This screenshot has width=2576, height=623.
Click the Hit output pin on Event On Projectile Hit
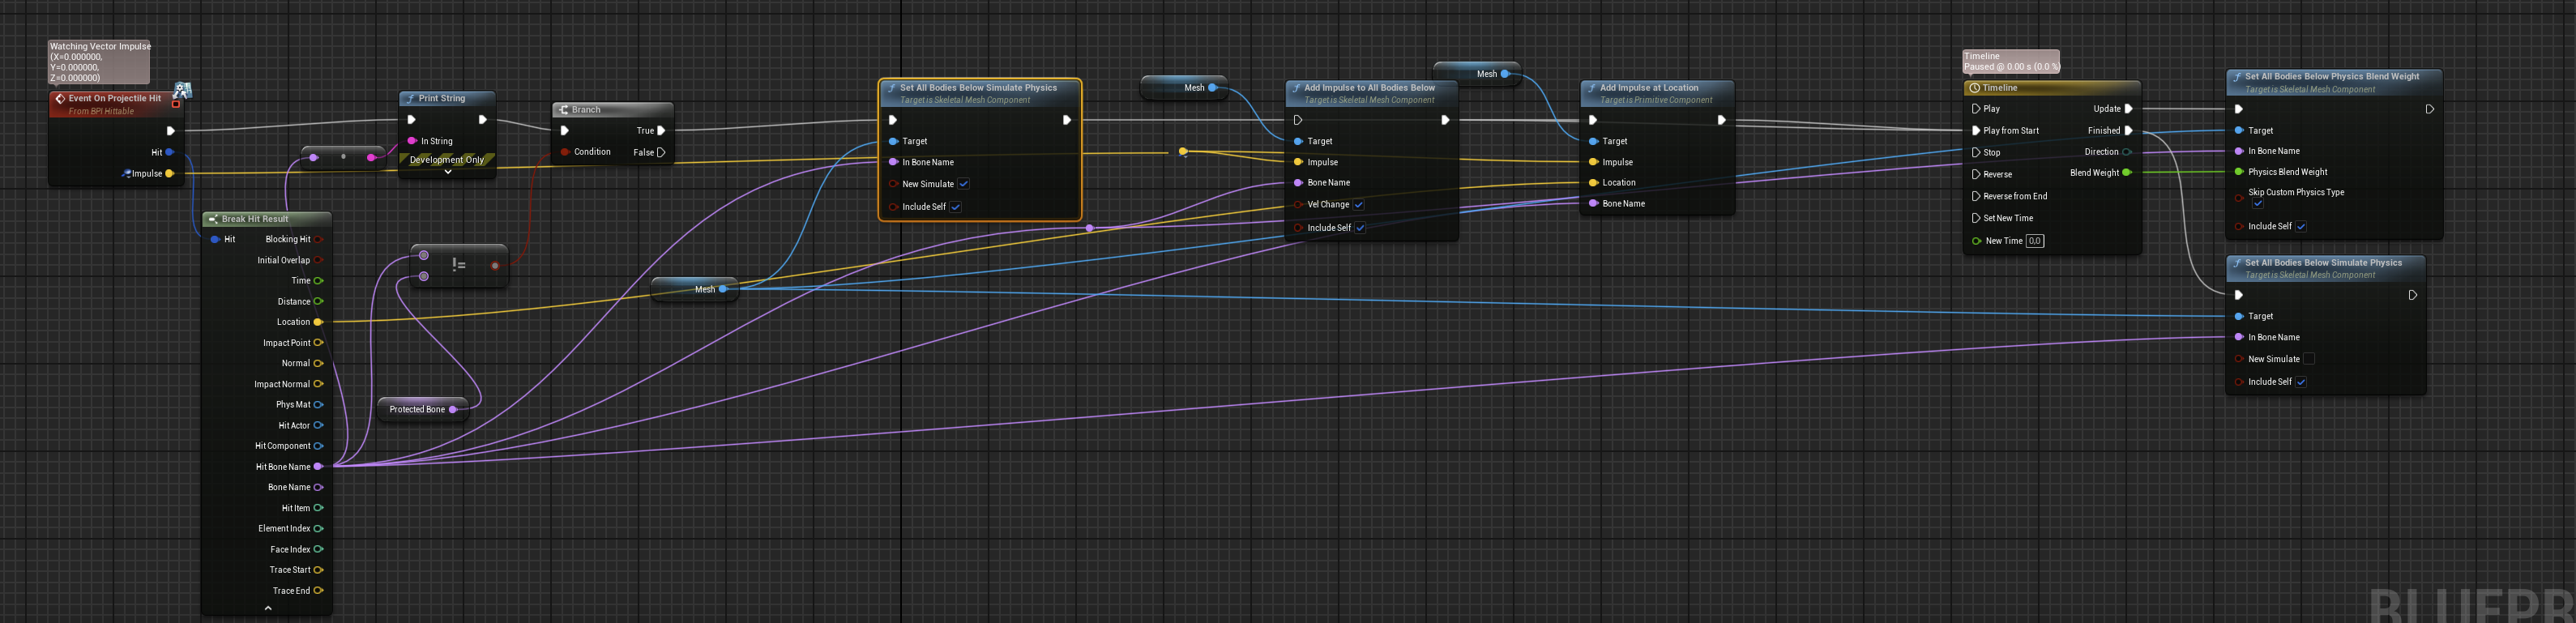(170, 152)
